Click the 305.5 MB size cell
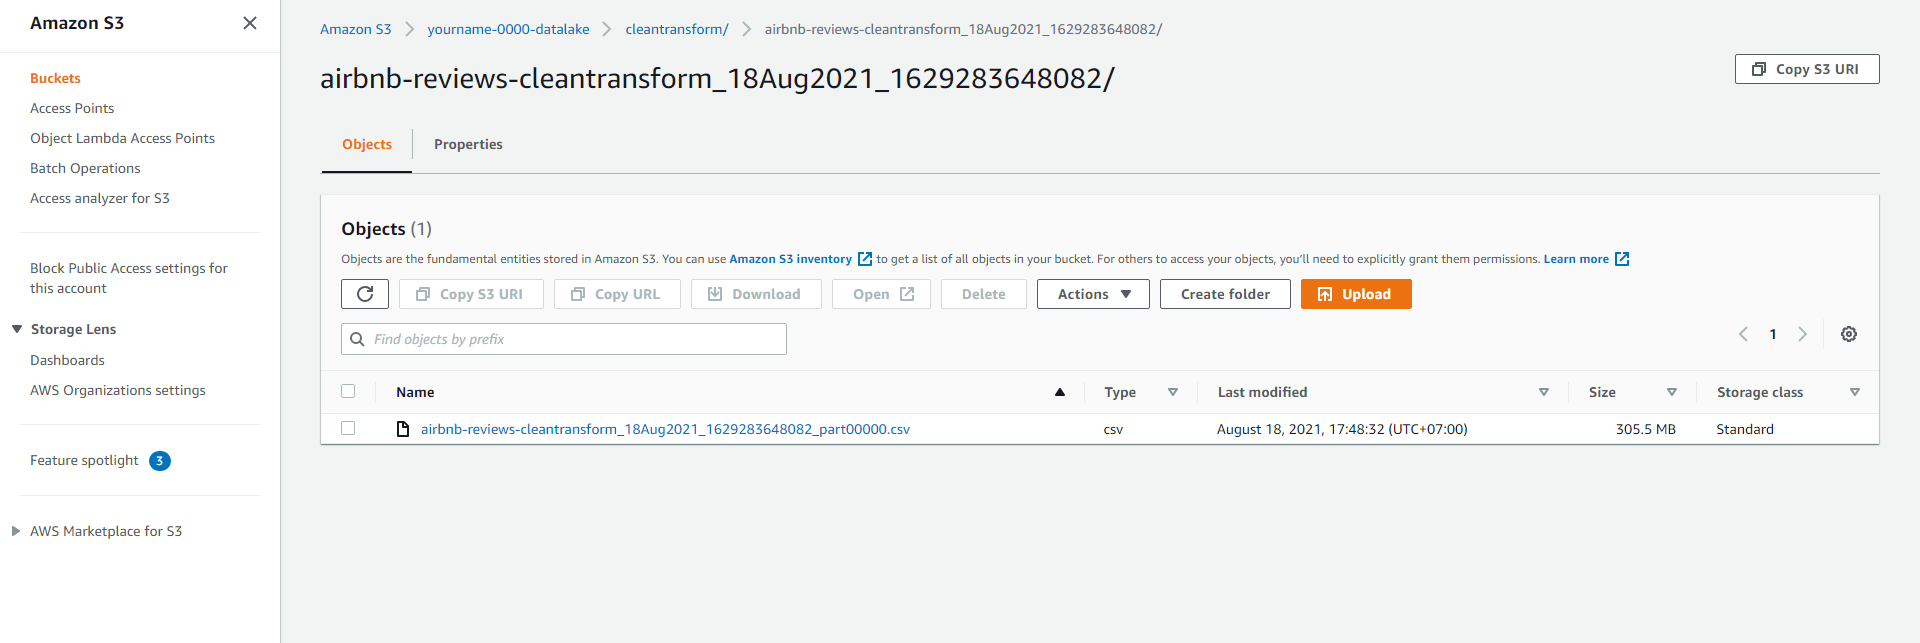 [x=1645, y=429]
